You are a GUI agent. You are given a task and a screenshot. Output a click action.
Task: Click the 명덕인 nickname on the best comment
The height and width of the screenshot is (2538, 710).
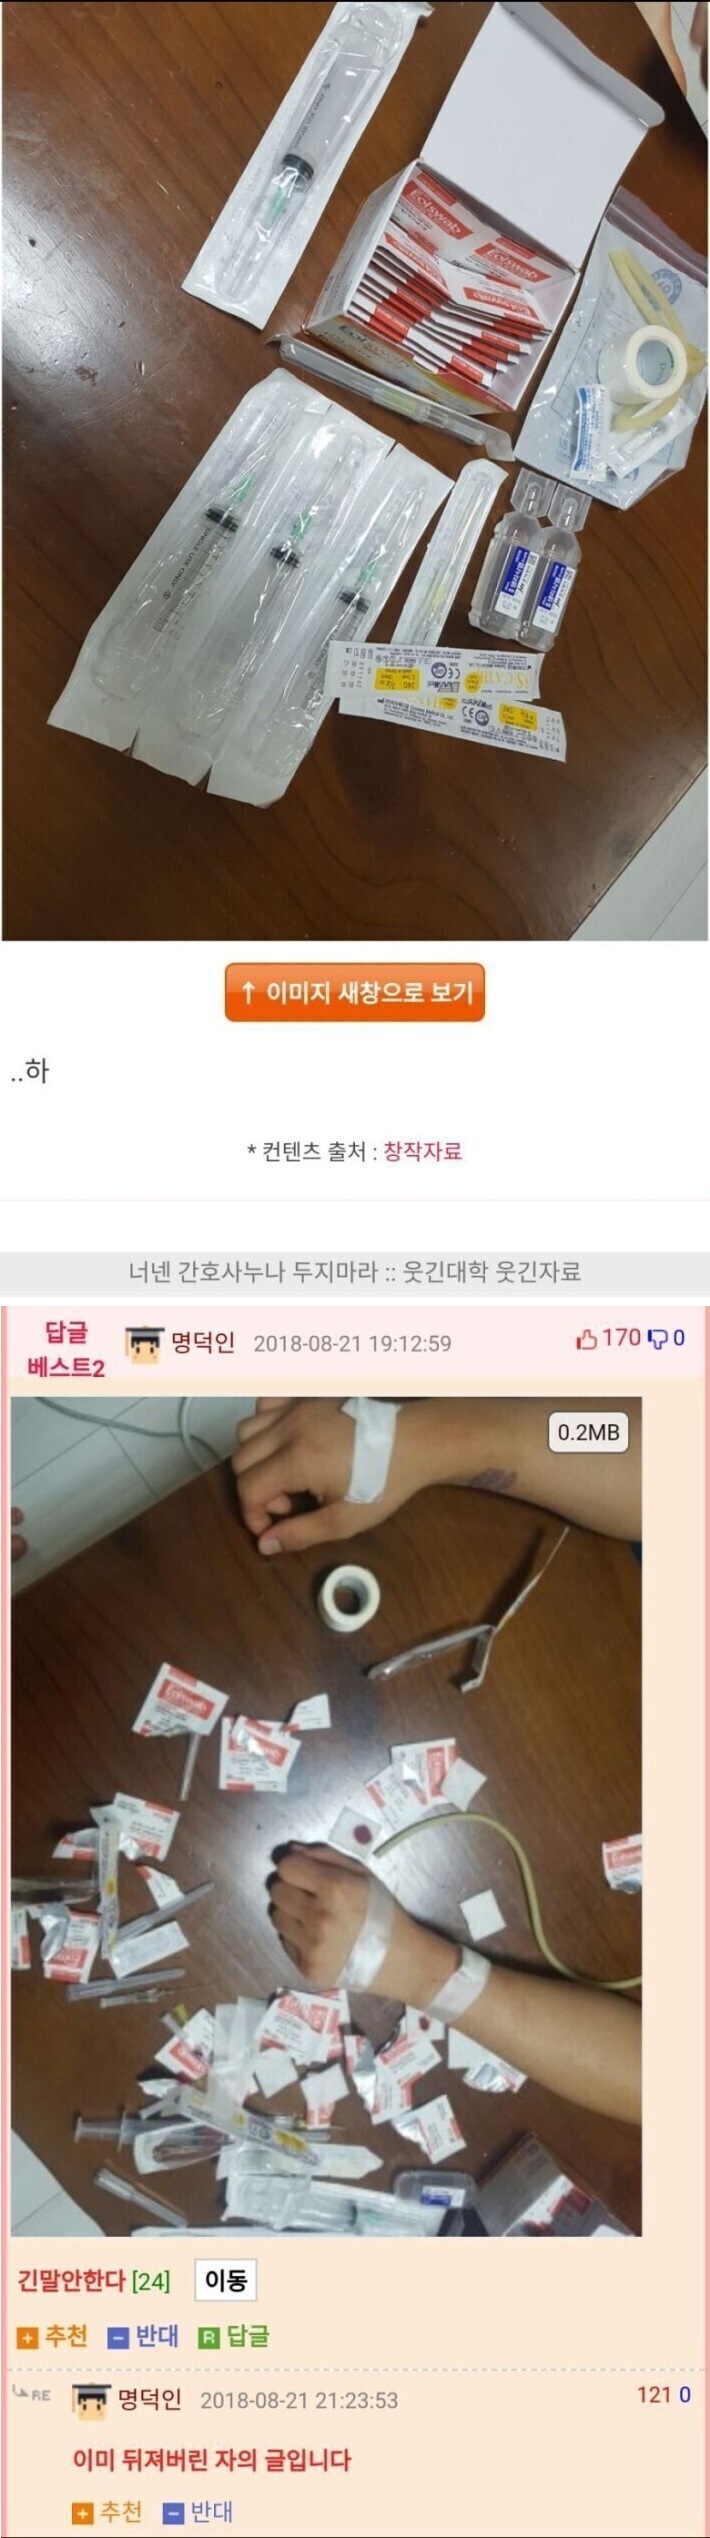203,1341
